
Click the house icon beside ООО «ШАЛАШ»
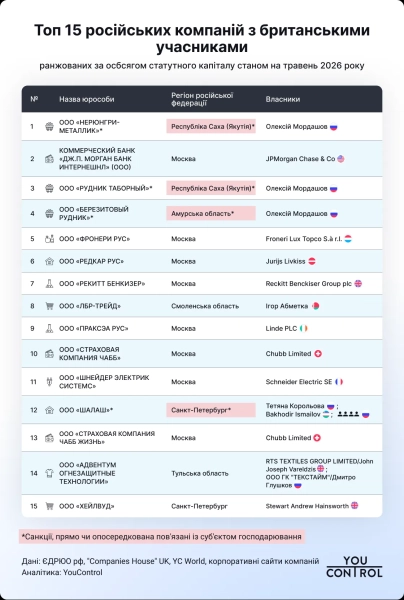[49, 410]
